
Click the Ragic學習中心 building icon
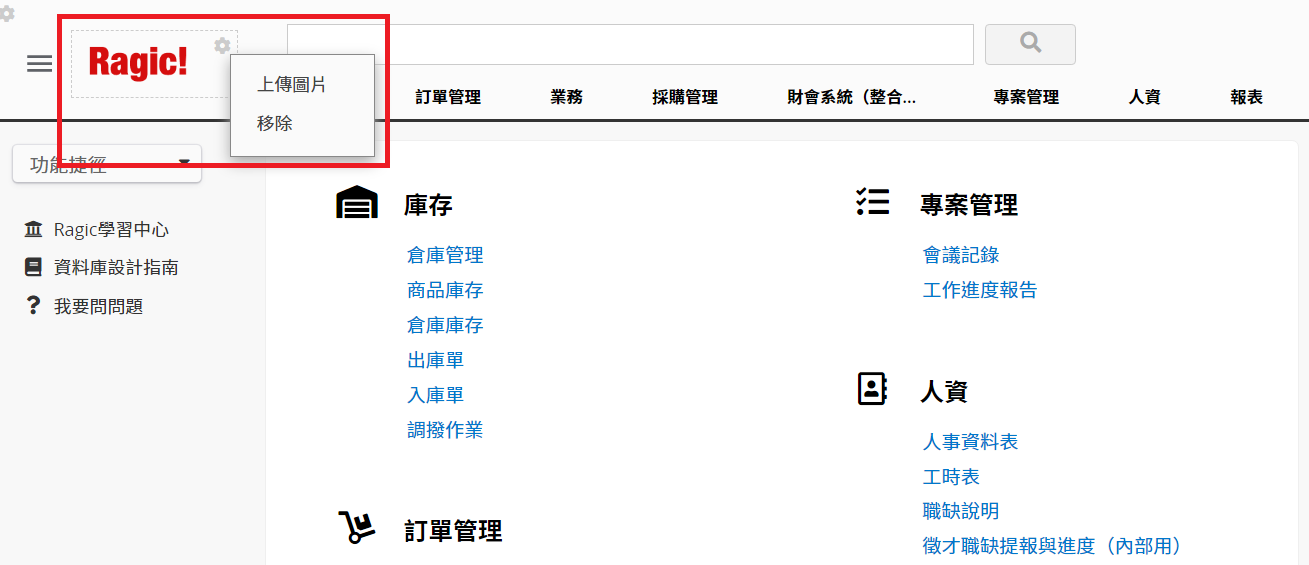click(x=34, y=229)
